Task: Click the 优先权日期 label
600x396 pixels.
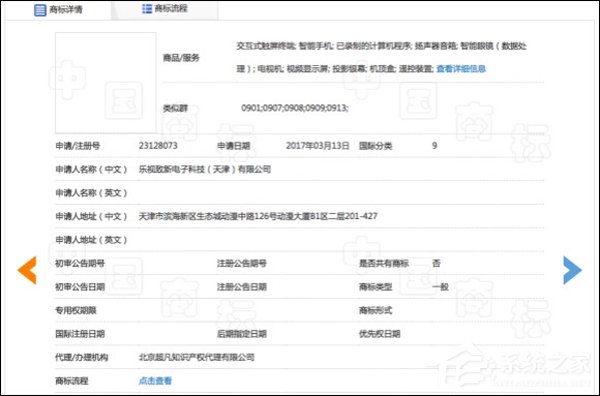Action: click(380, 334)
